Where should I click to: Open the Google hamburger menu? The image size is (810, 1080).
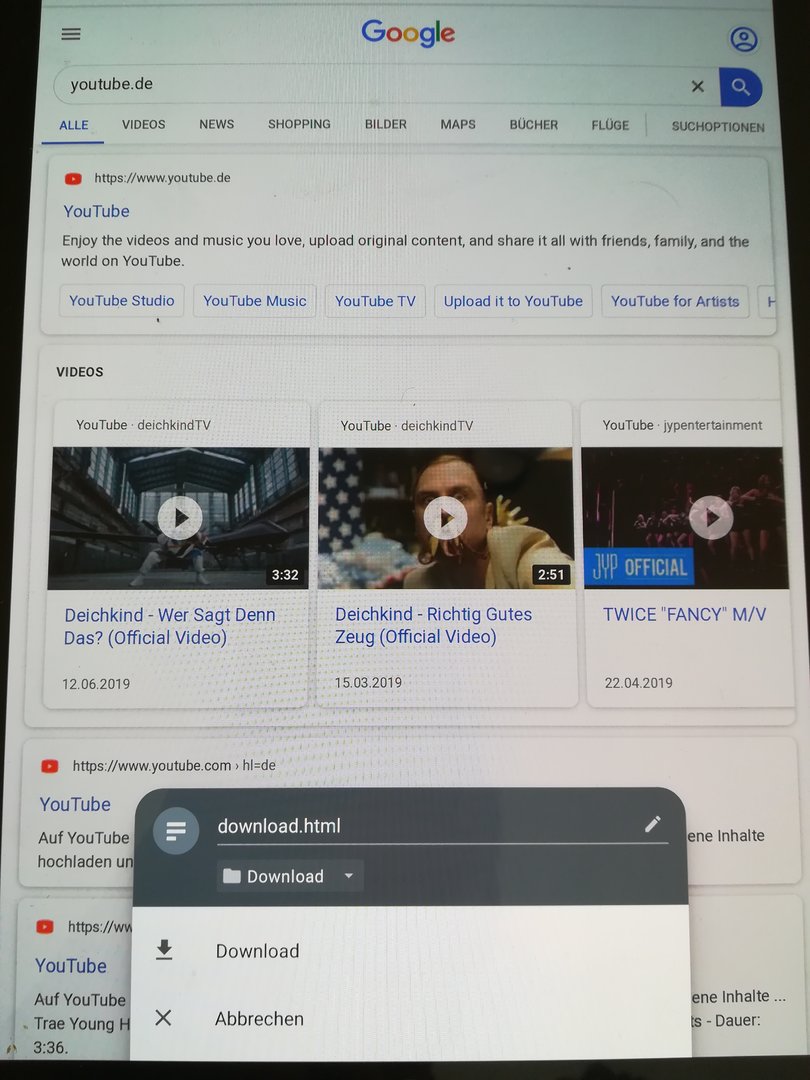[71, 34]
